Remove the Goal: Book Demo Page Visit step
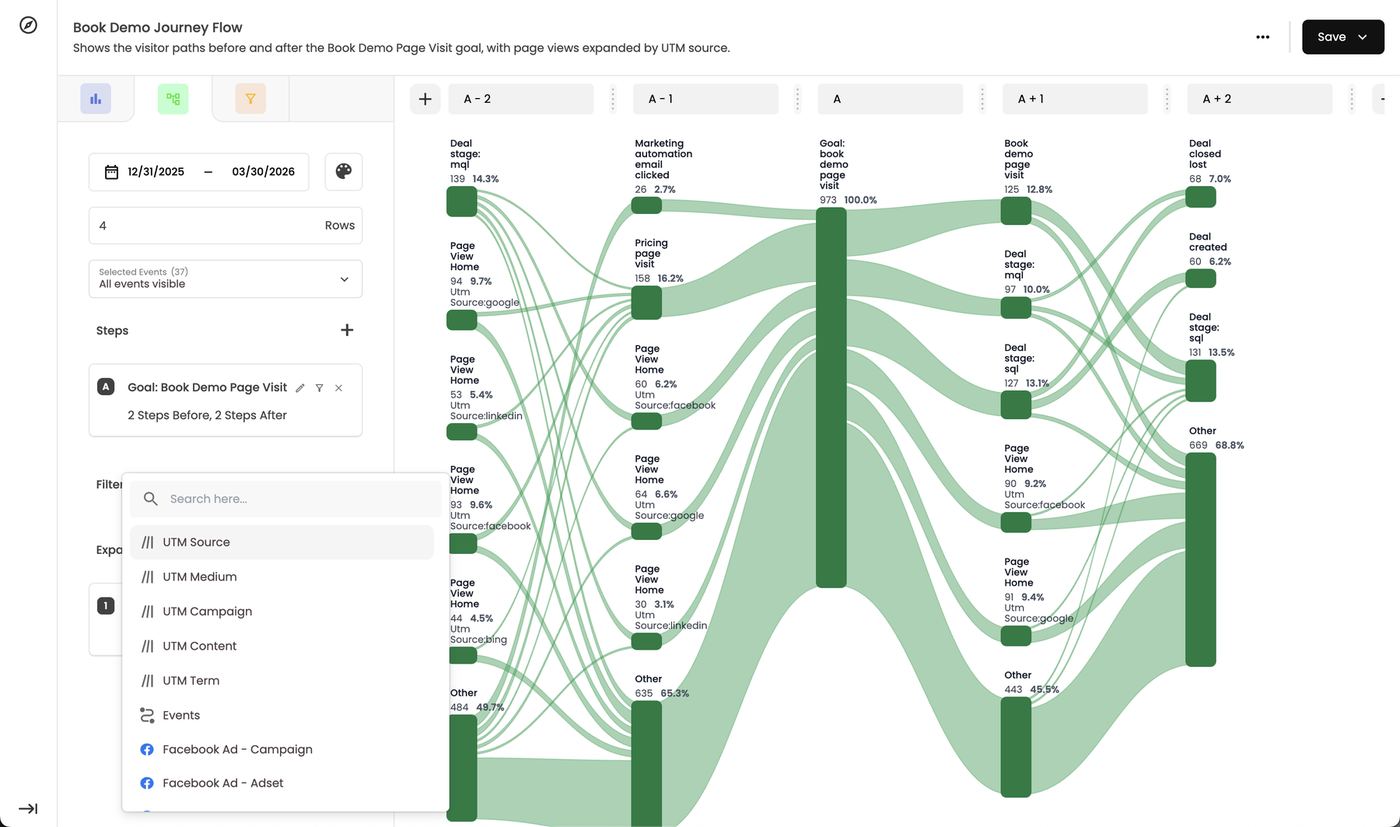1400x827 pixels. click(339, 388)
